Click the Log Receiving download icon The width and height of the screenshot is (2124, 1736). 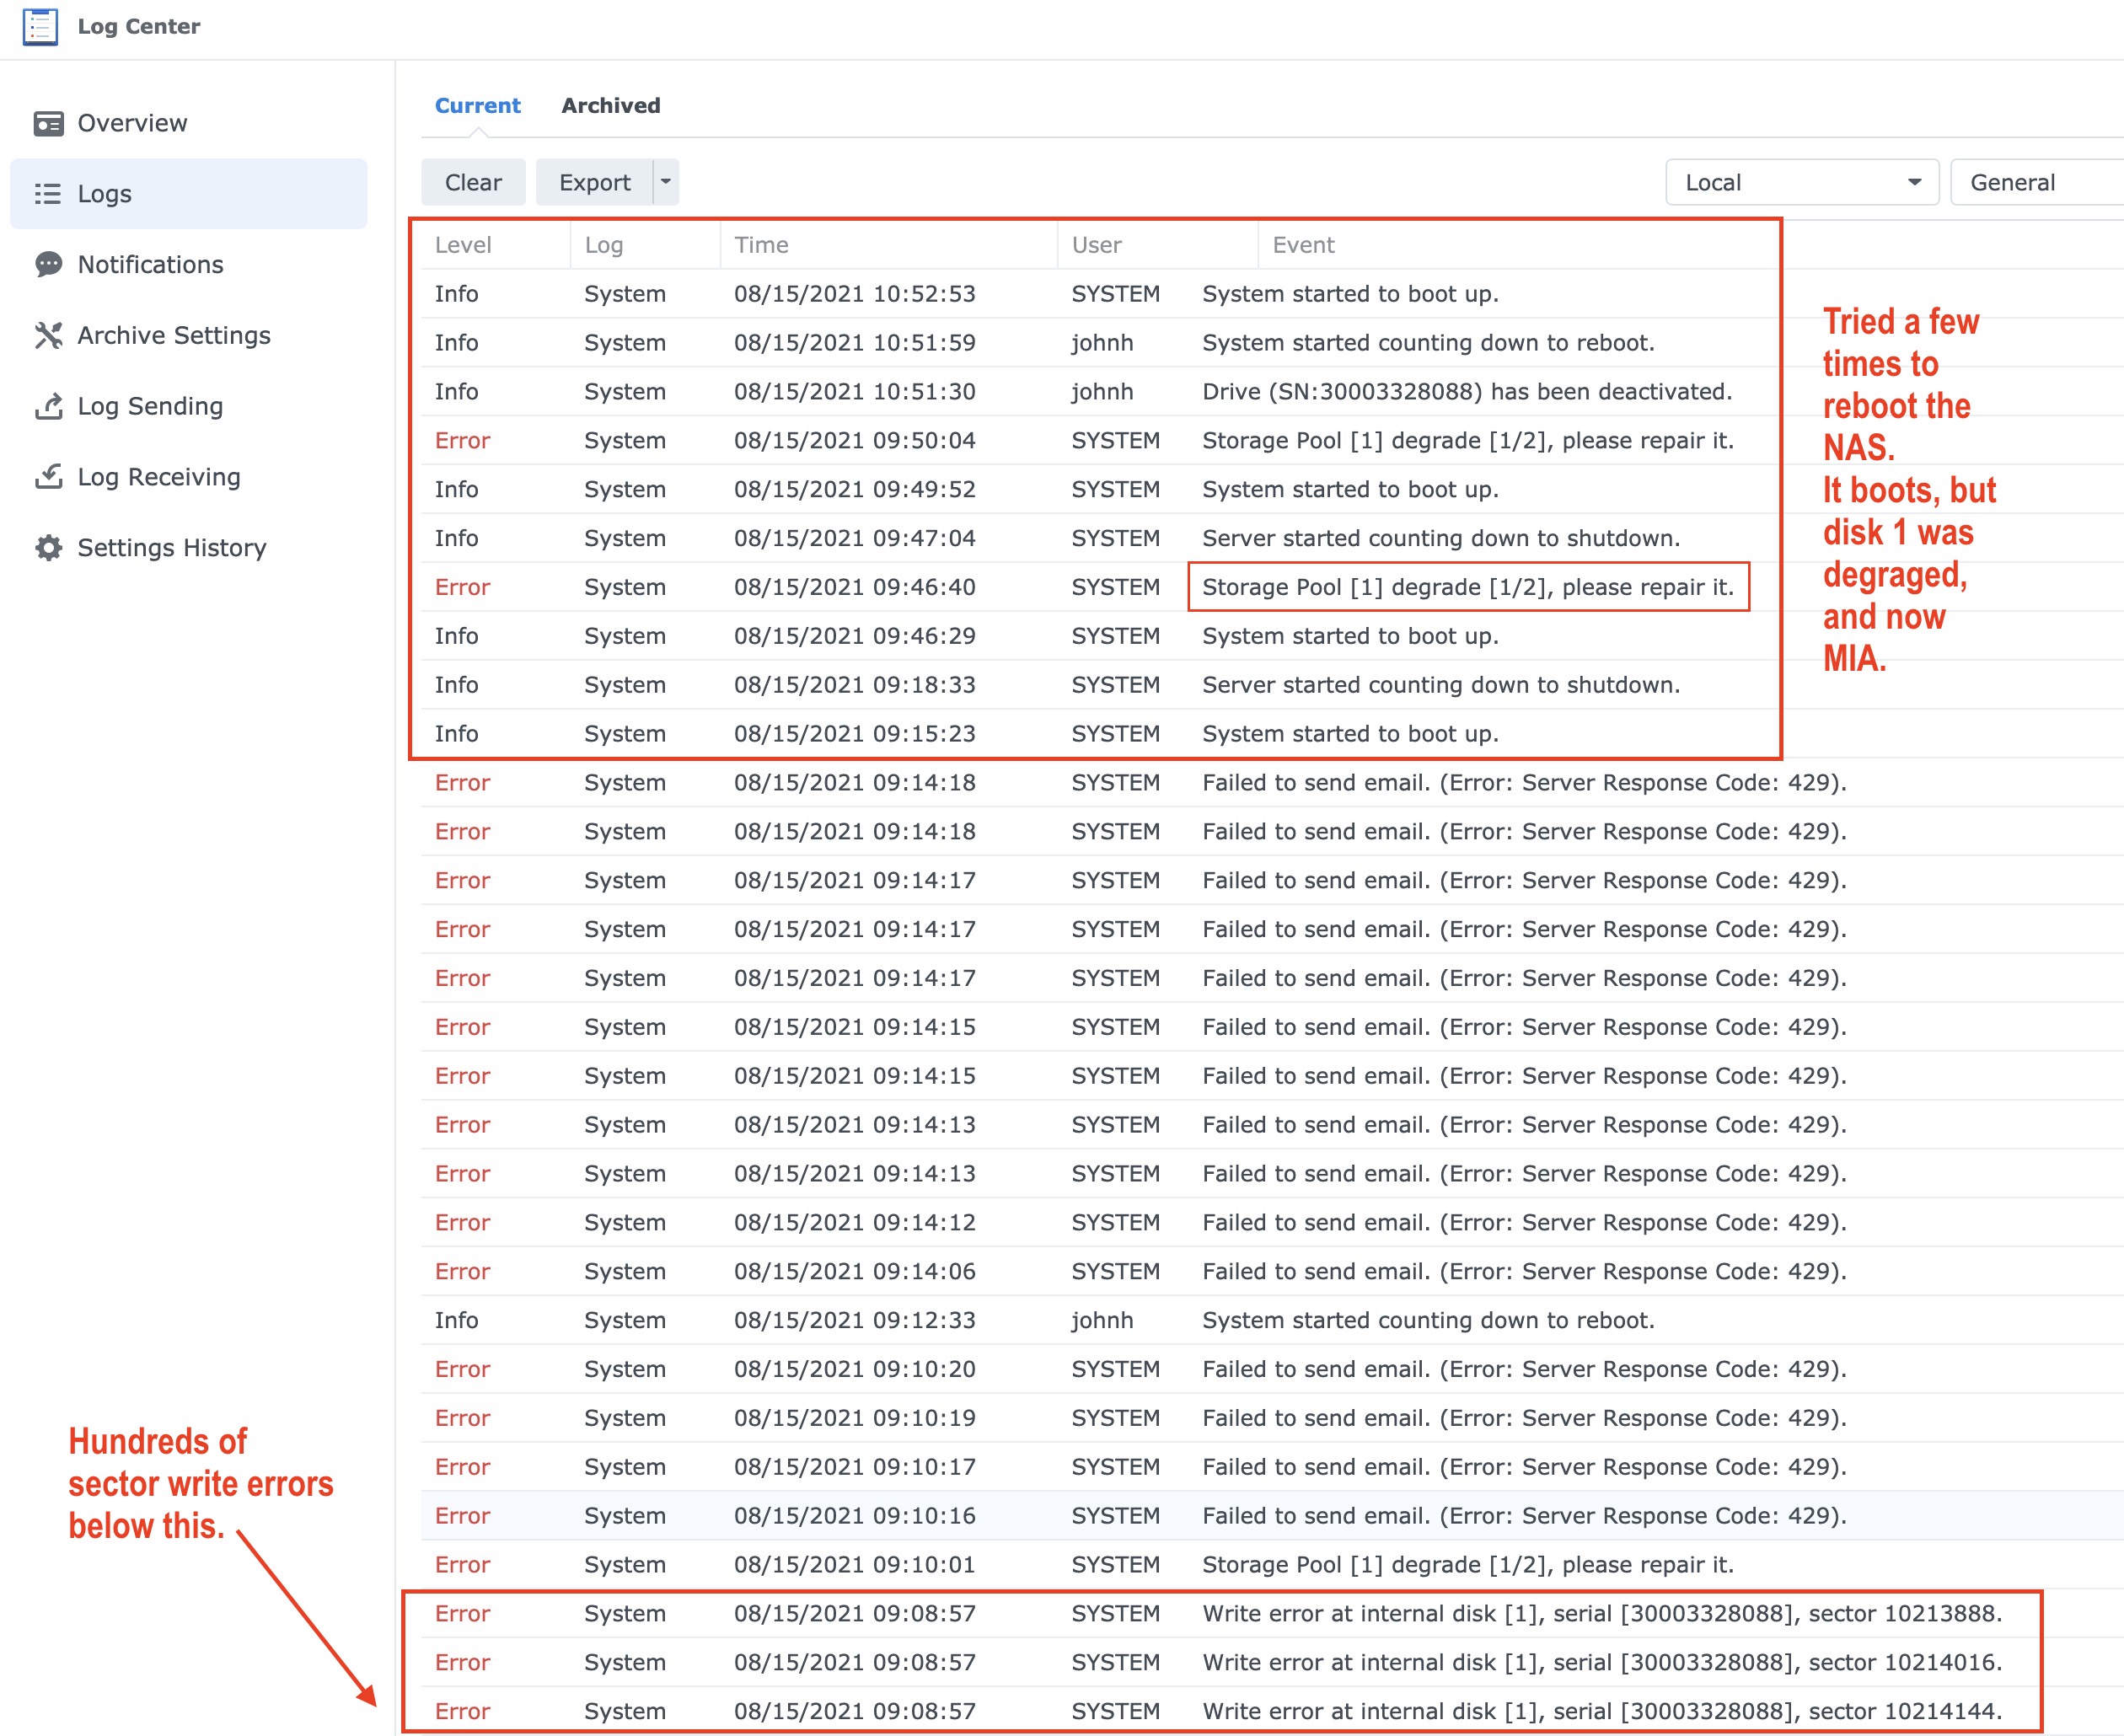tap(48, 477)
